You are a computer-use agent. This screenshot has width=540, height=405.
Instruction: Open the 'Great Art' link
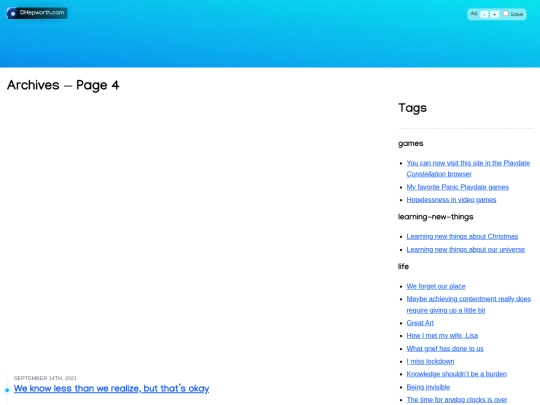click(x=420, y=323)
